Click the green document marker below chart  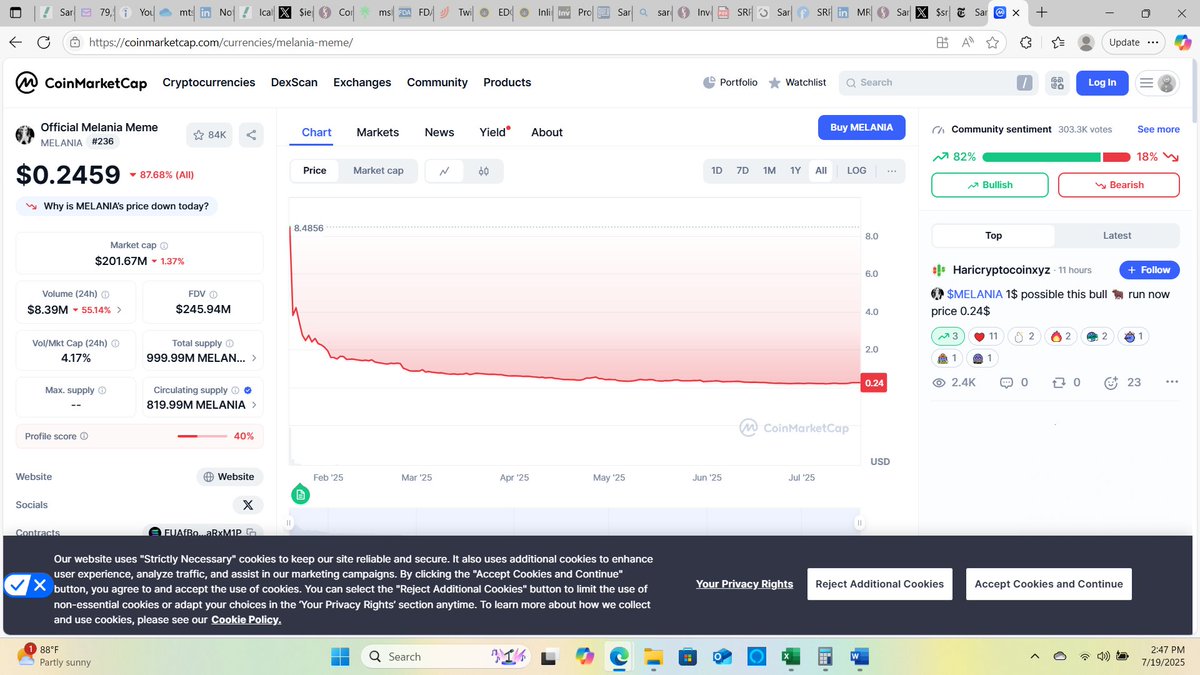pos(300,494)
